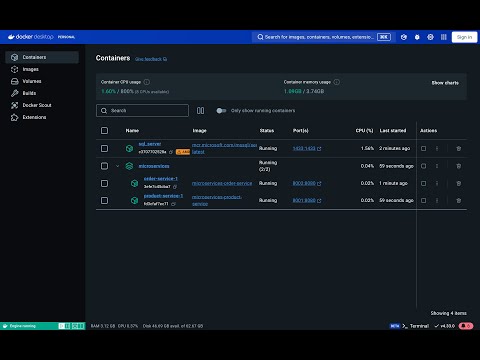The width and height of the screenshot is (480, 360).
Task: Open the microservices-product-service image link
Action: [217, 200]
